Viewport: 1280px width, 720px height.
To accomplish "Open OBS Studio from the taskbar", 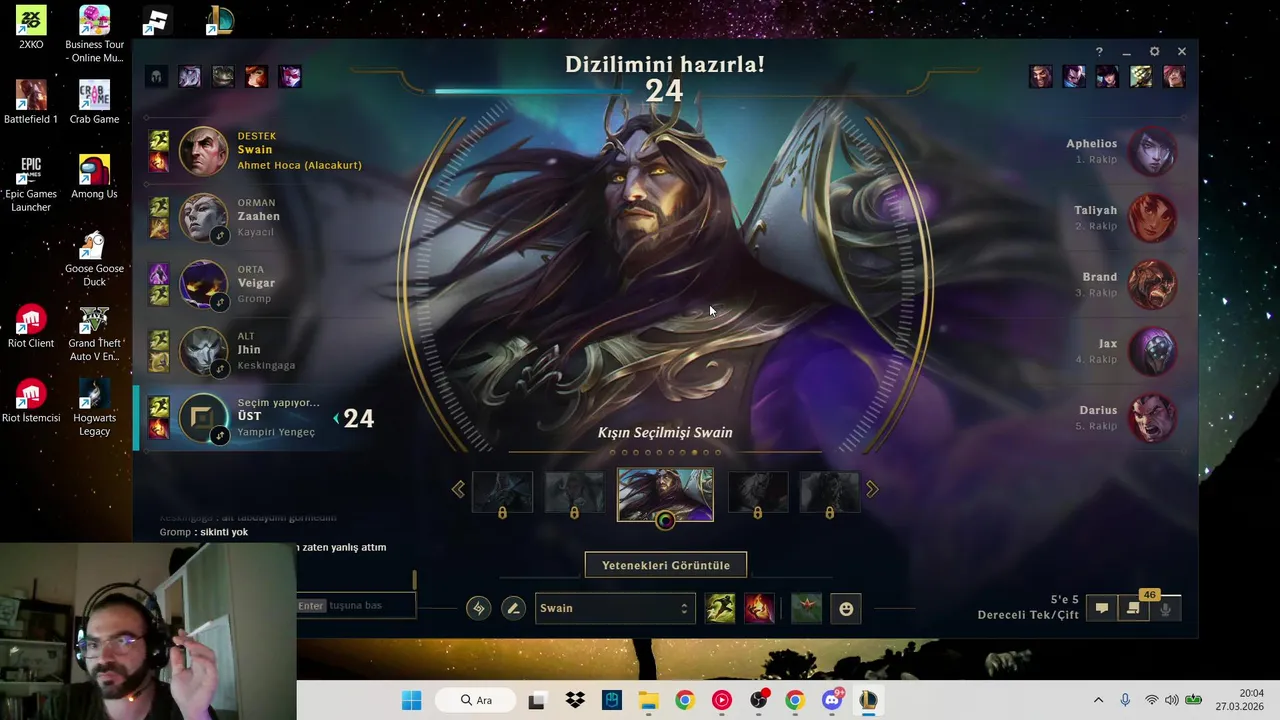I will (758, 700).
